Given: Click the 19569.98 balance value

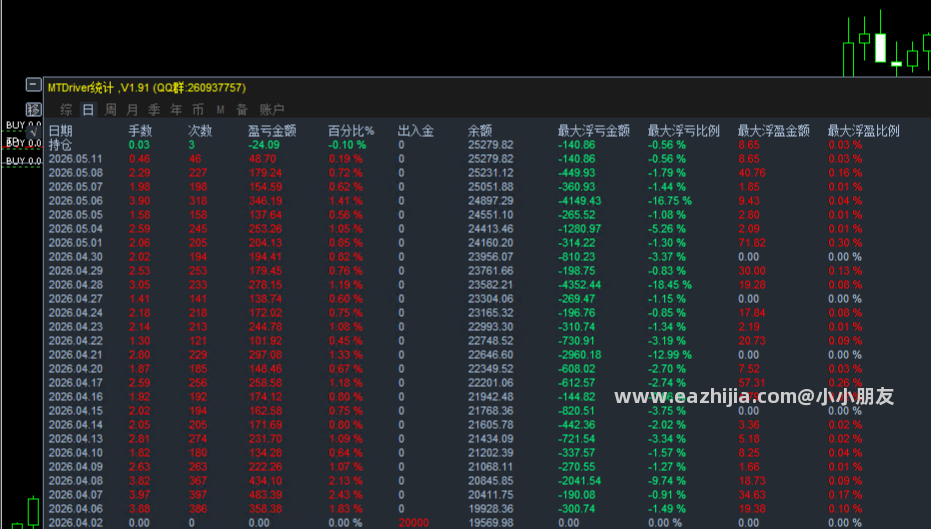Looking at the screenshot, I should (x=490, y=523).
